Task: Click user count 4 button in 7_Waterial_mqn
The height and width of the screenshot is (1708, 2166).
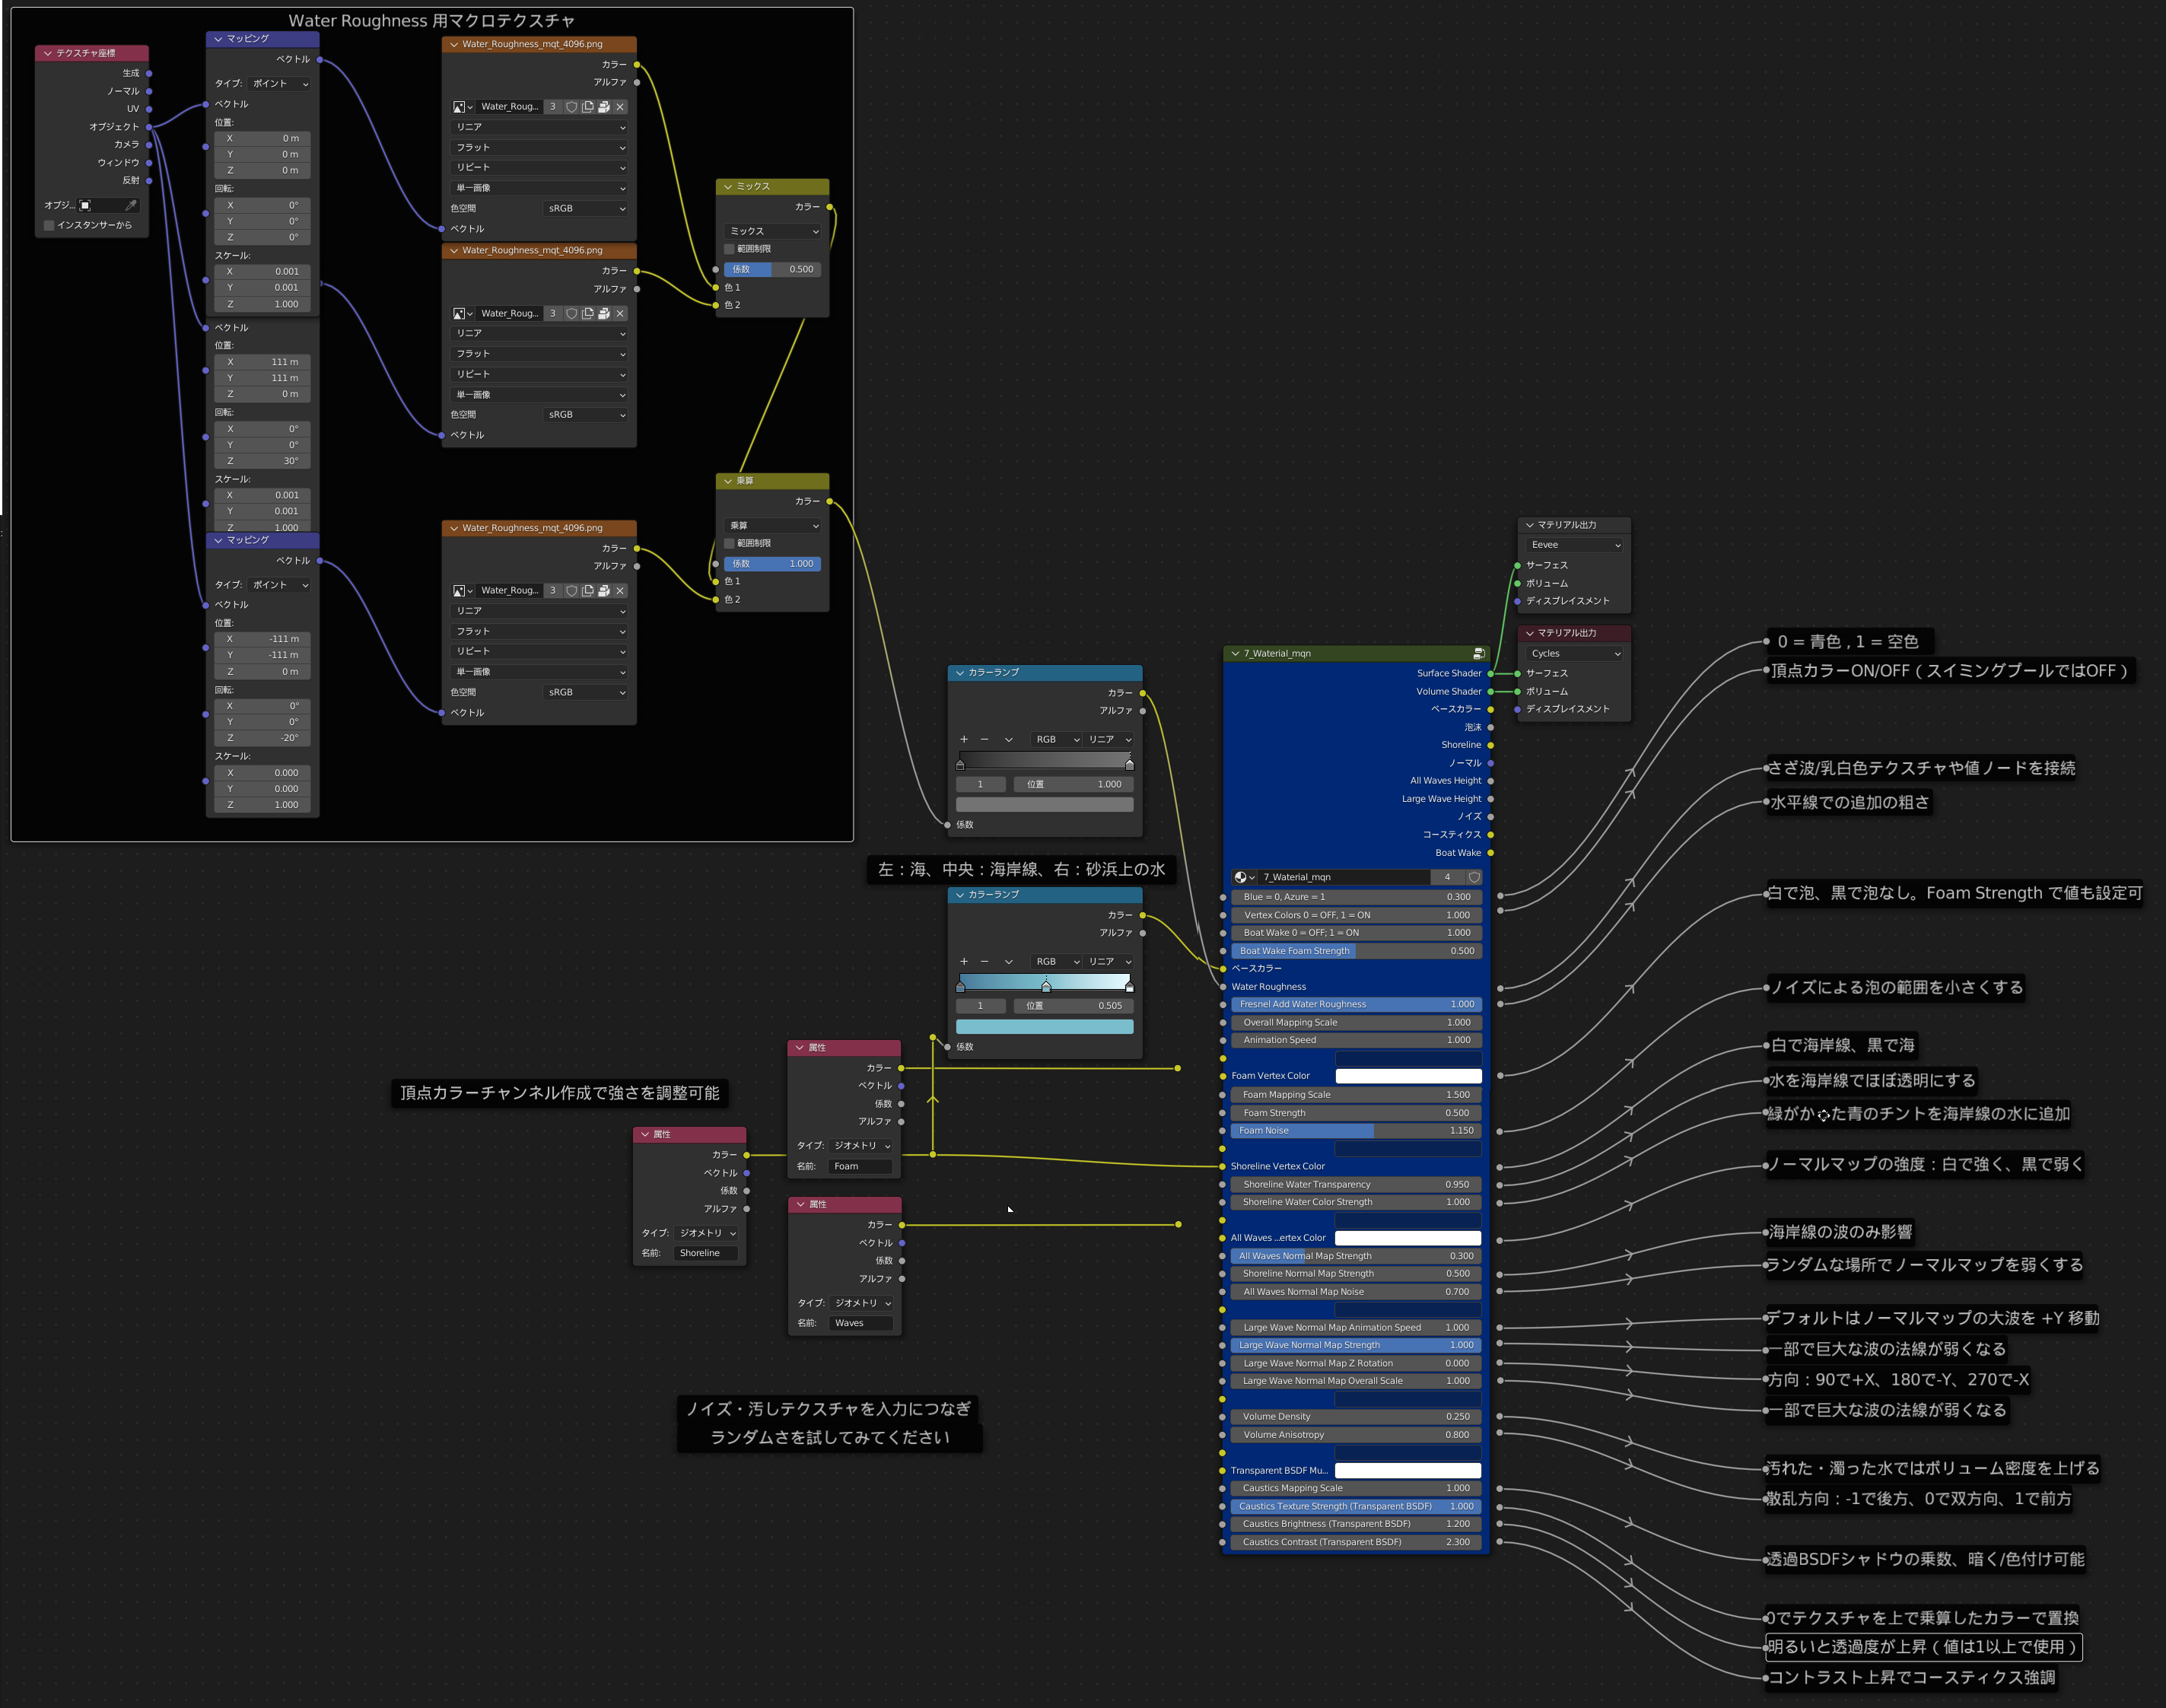Action: pos(1446,877)
